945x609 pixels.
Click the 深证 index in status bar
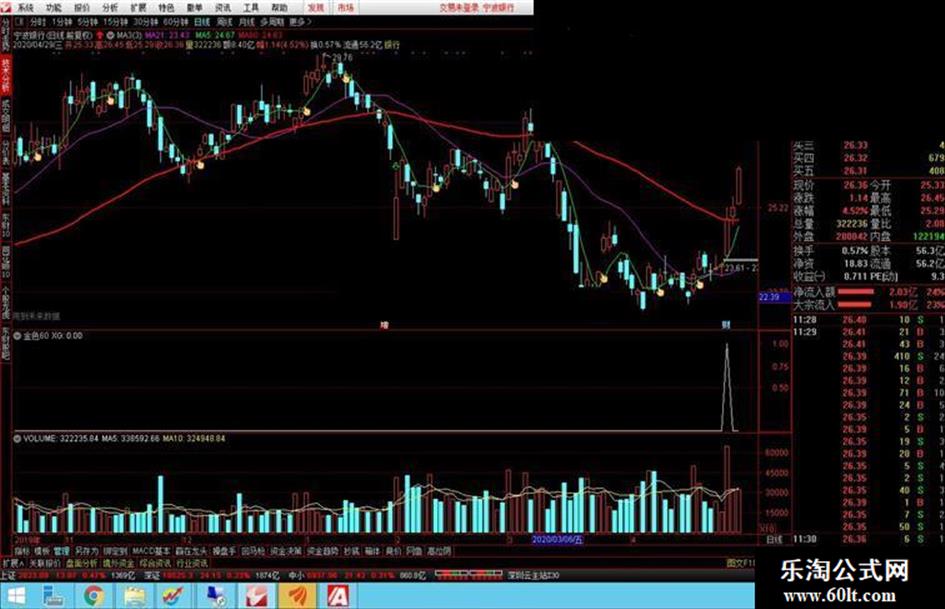pos(152,576)
